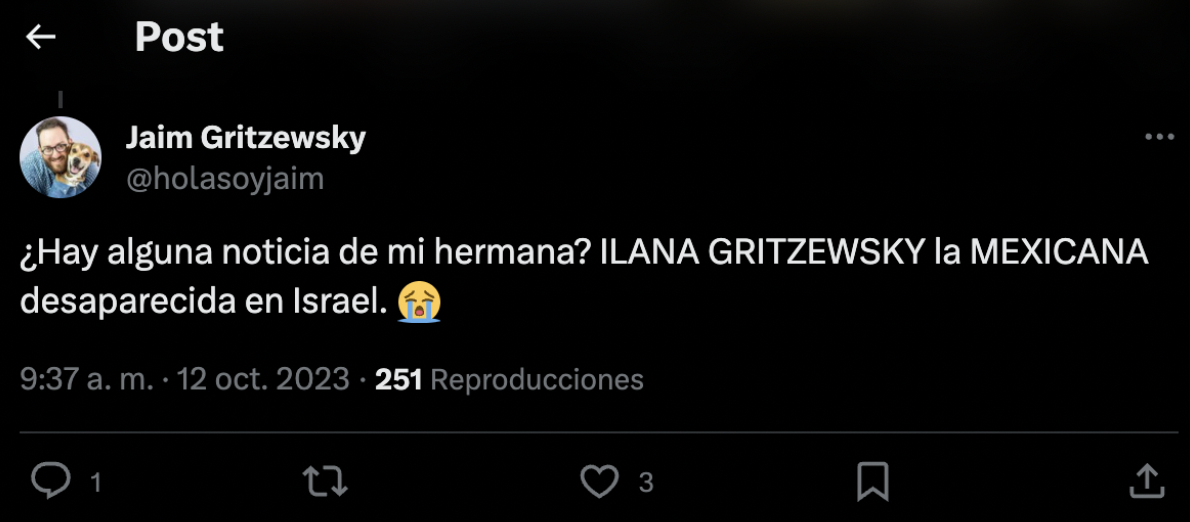Click the like count number 3
The height and width of the screenshot is (522, 1190).
[x=646, y=483]
